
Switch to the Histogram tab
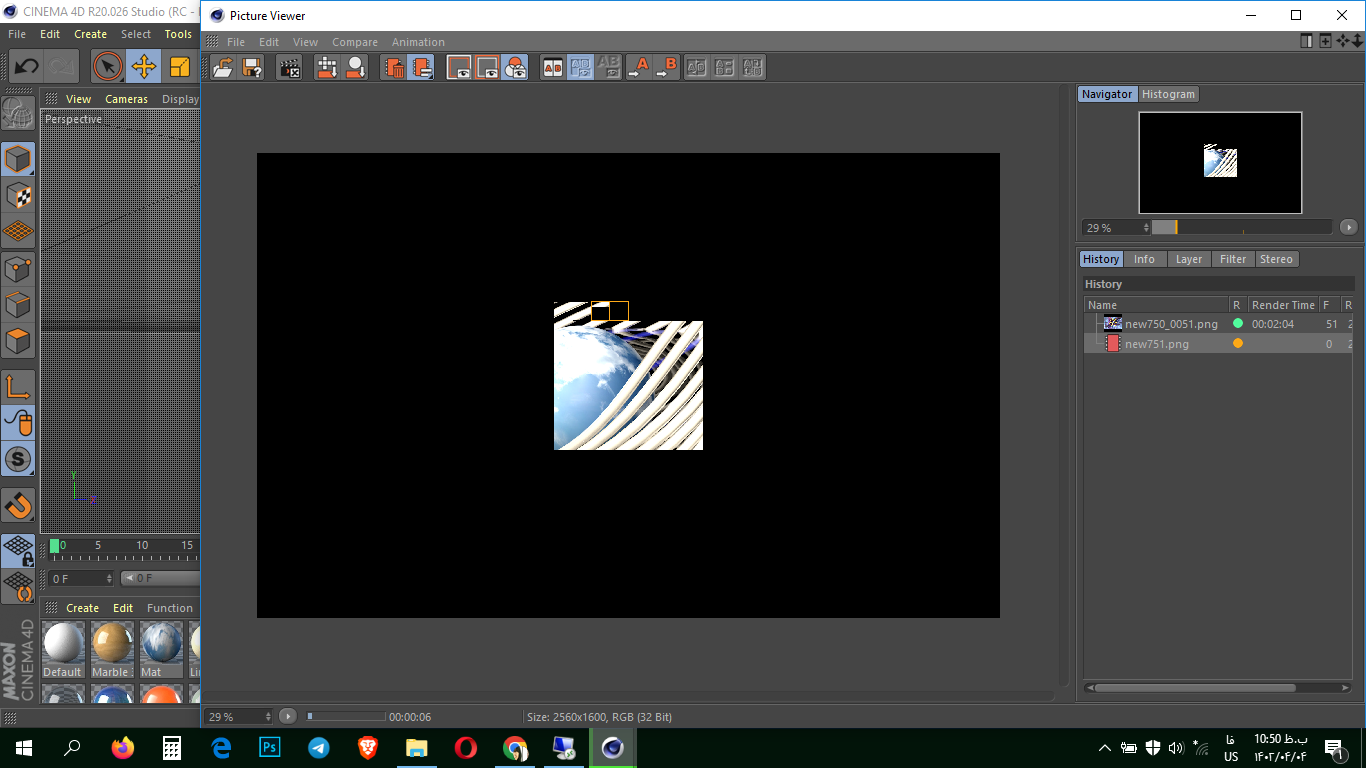click(1168, 93)
